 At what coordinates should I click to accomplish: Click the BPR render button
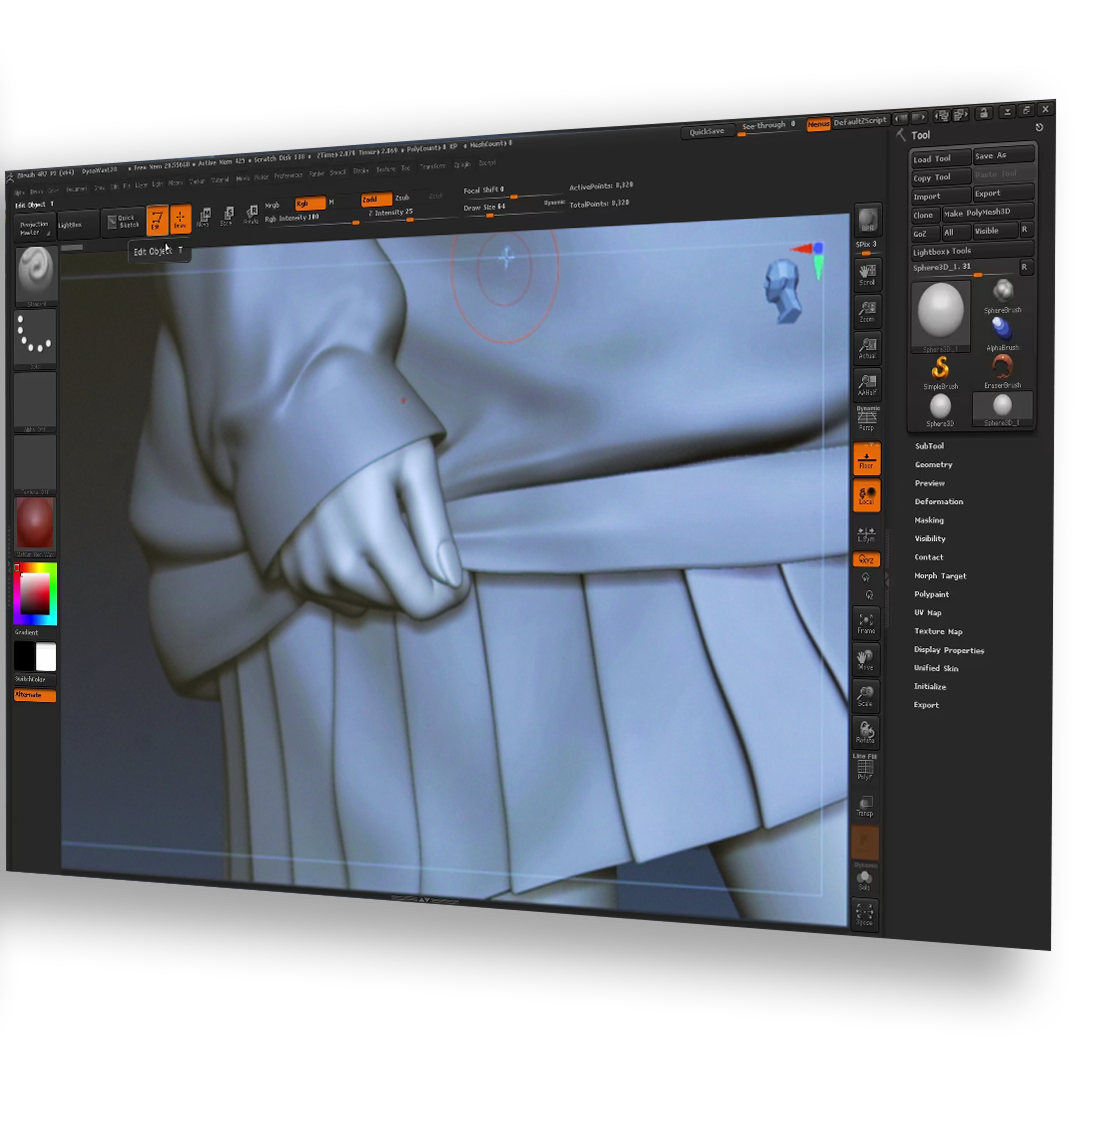coord(868,220)
